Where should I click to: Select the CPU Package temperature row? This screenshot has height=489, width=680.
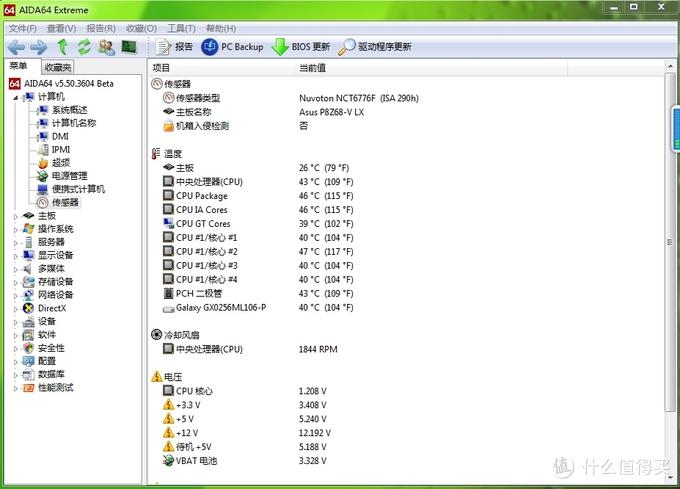(258, 196)
